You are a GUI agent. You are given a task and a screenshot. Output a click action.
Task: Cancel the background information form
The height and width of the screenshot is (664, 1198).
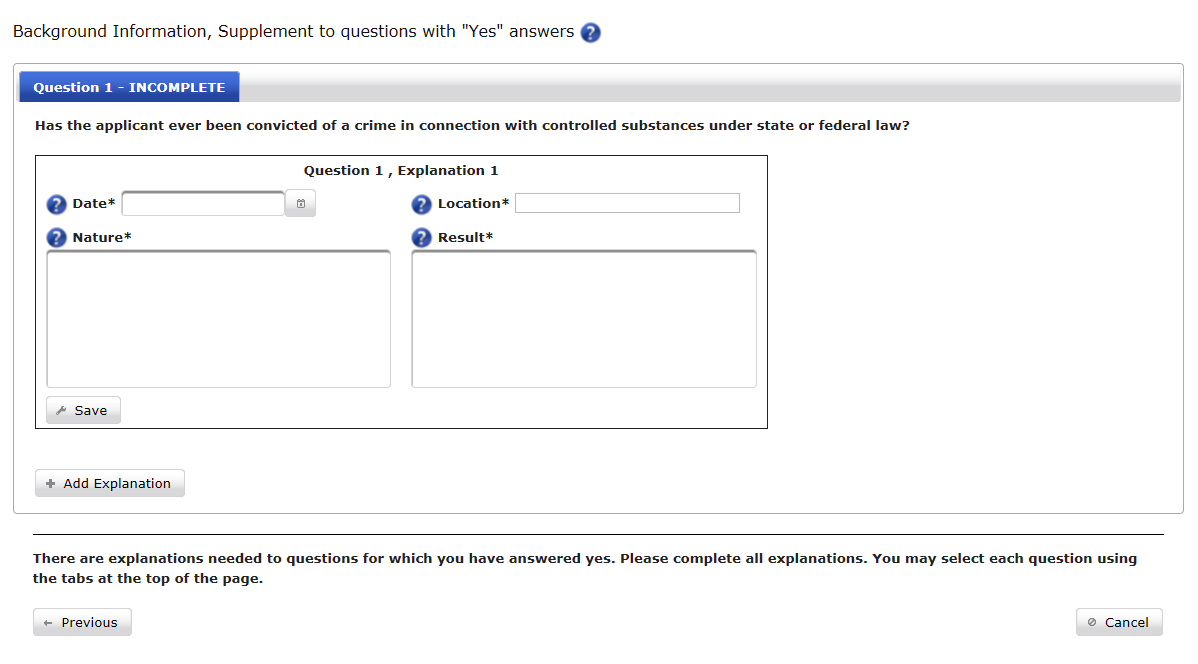click(1119, 623)
